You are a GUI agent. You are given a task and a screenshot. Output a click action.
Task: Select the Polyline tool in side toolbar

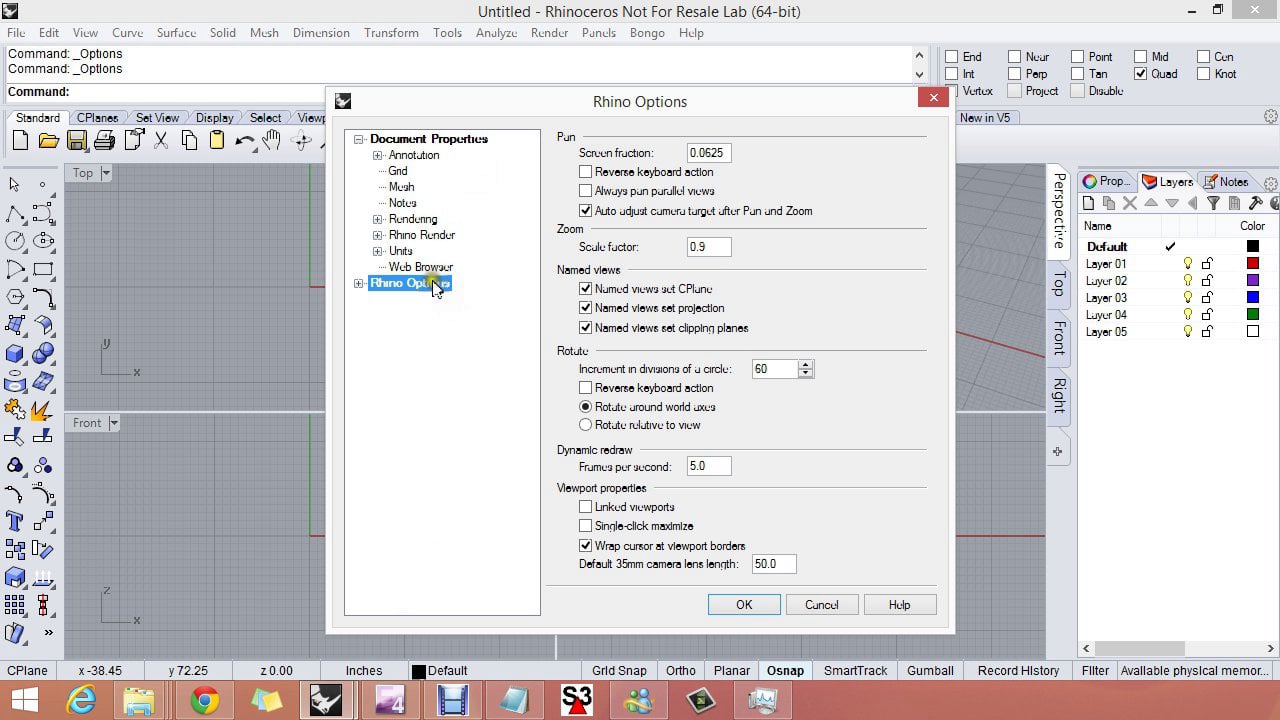(x=15, y=213)
